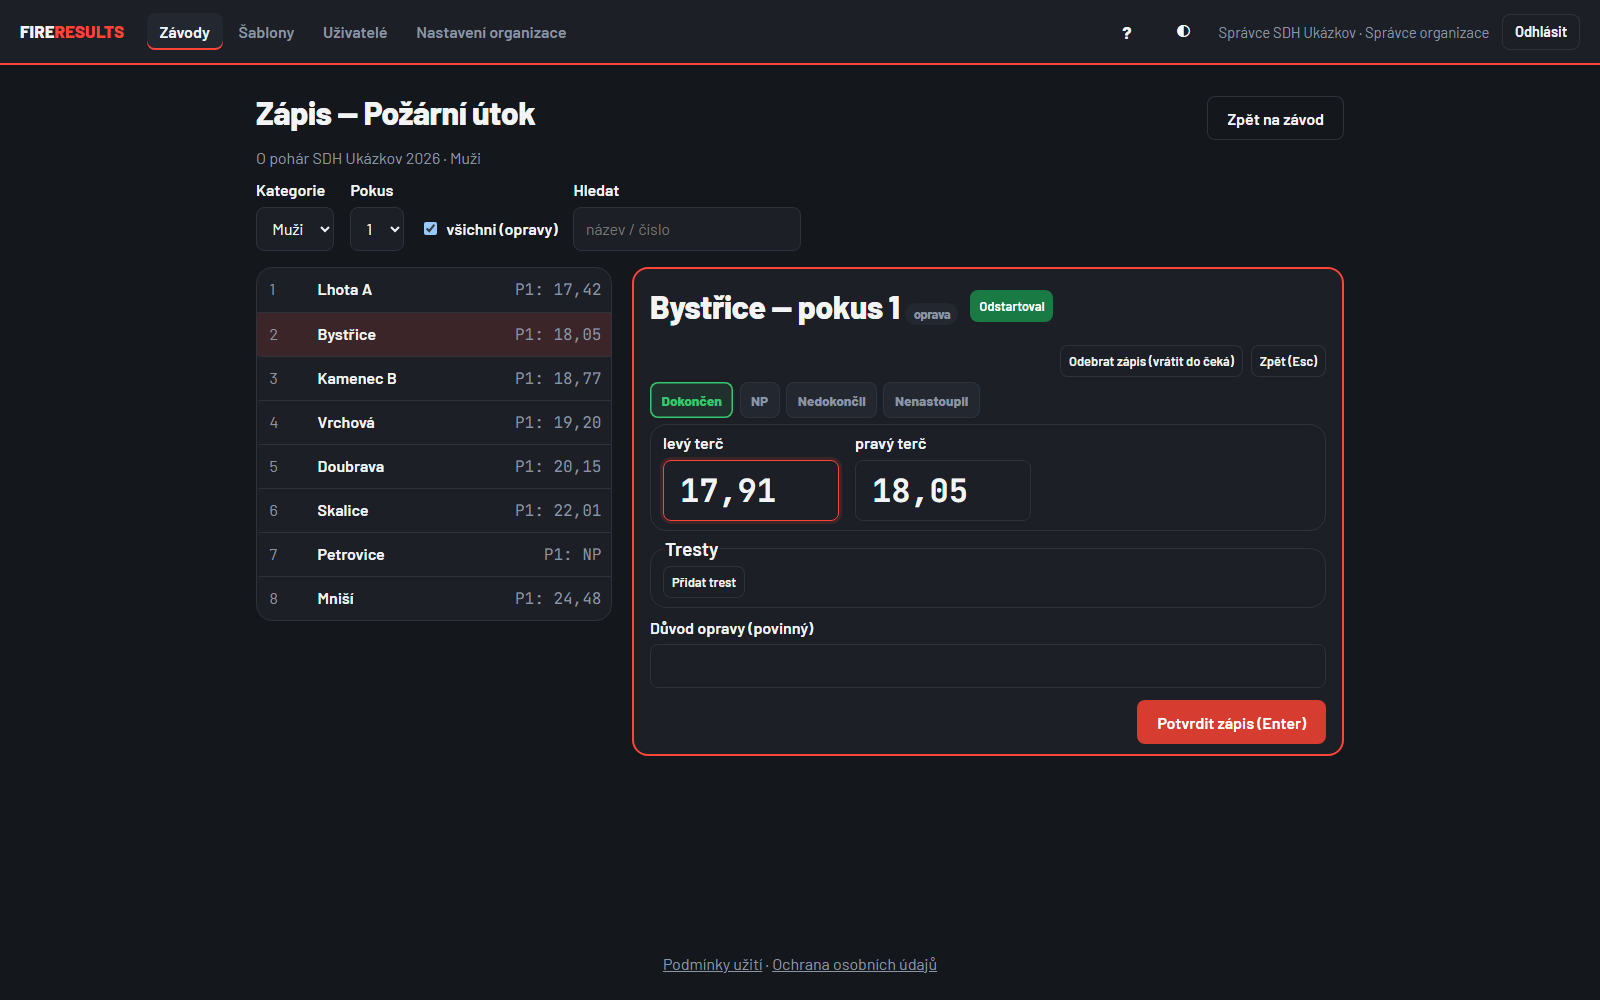Image resolution: width=1600 pixels, height=1000 pixels.
Task: Open the Uživatelé tab
Action: pyautogui.click(x=355, y=32)
